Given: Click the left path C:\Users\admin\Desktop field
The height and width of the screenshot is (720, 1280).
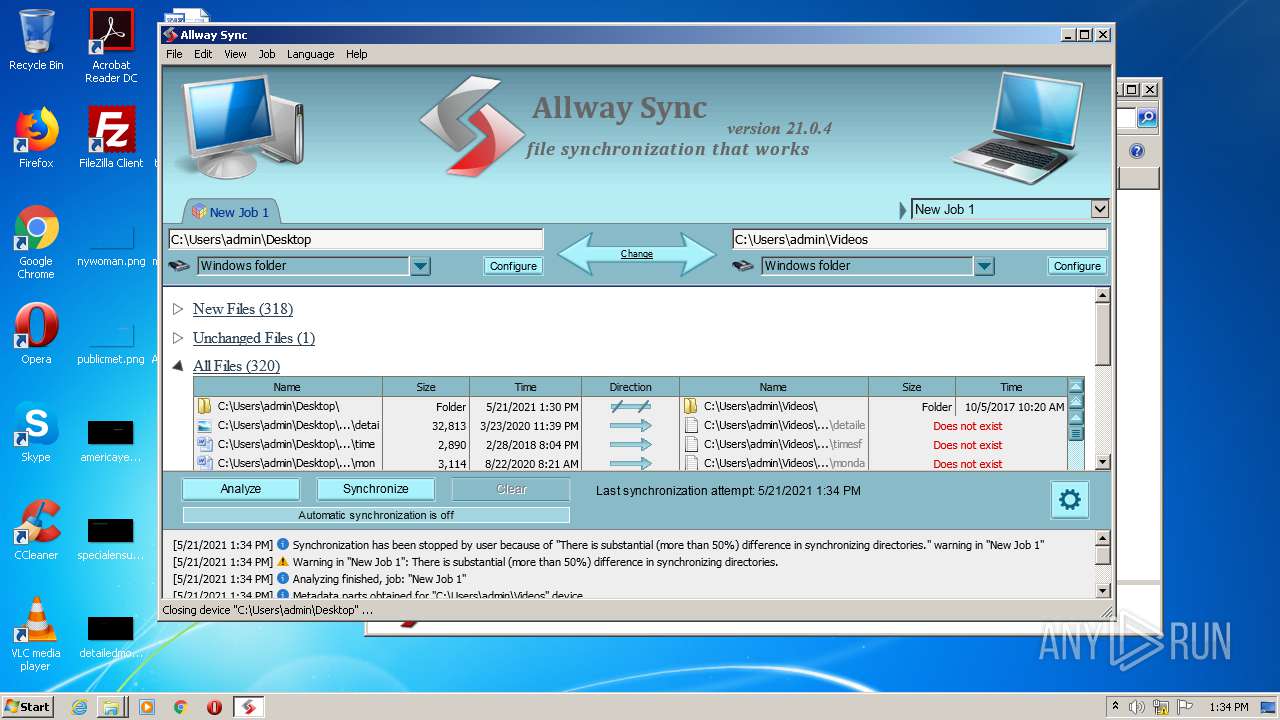Looking at the screenshot, I should pyautogui.click(x=356, y=239).
